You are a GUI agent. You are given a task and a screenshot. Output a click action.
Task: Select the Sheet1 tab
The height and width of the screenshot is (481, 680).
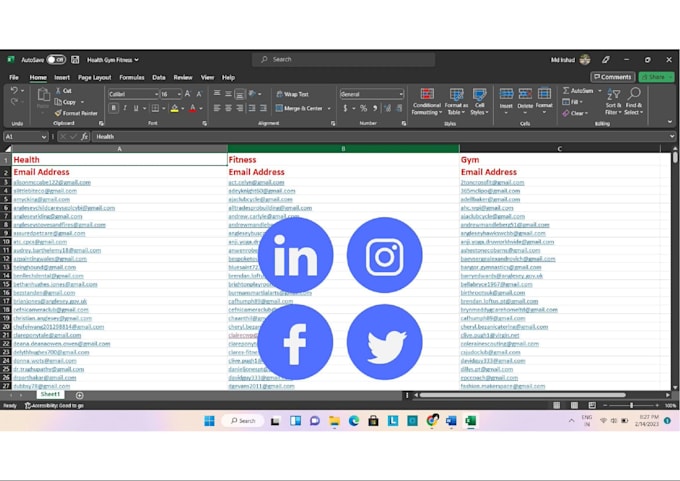50,394
